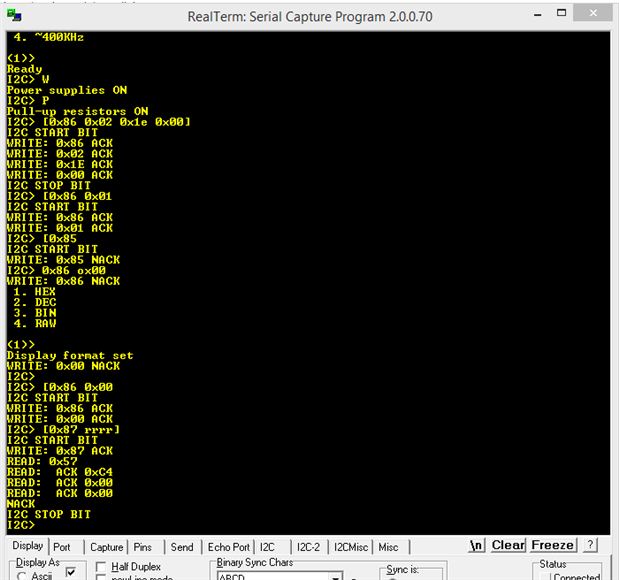Open the I2CMisc tab
Screen dimensions: 619x580
pos(351,547)
